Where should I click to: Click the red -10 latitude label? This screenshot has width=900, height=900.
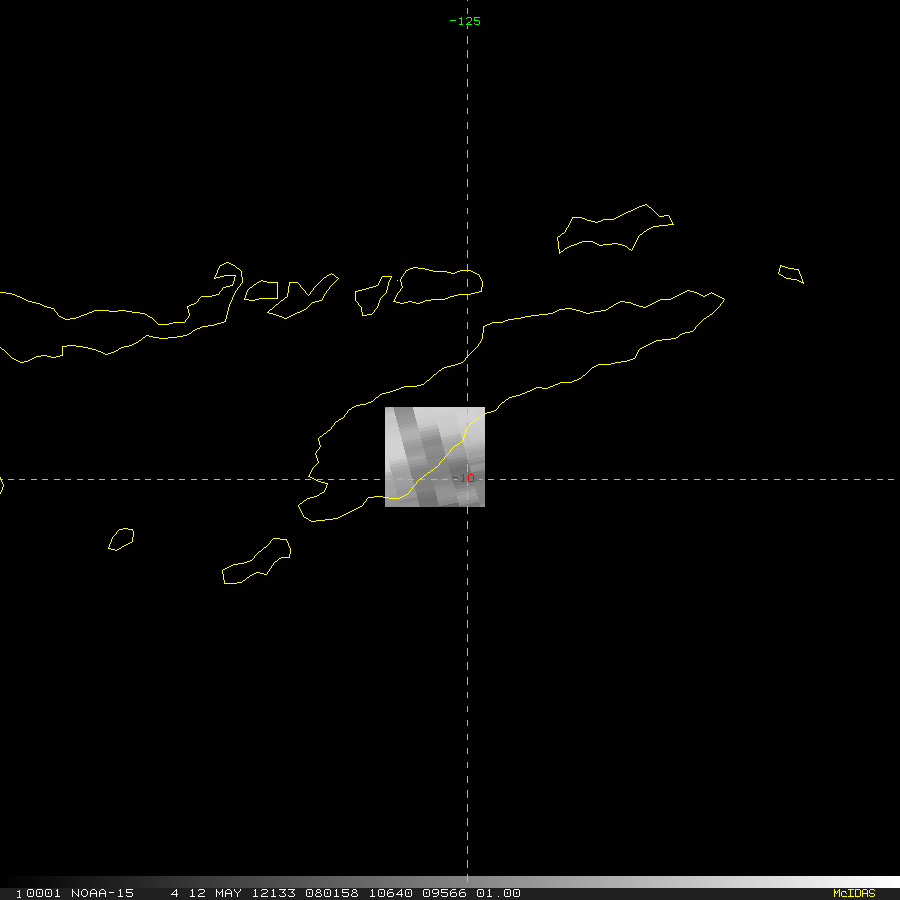465,478
